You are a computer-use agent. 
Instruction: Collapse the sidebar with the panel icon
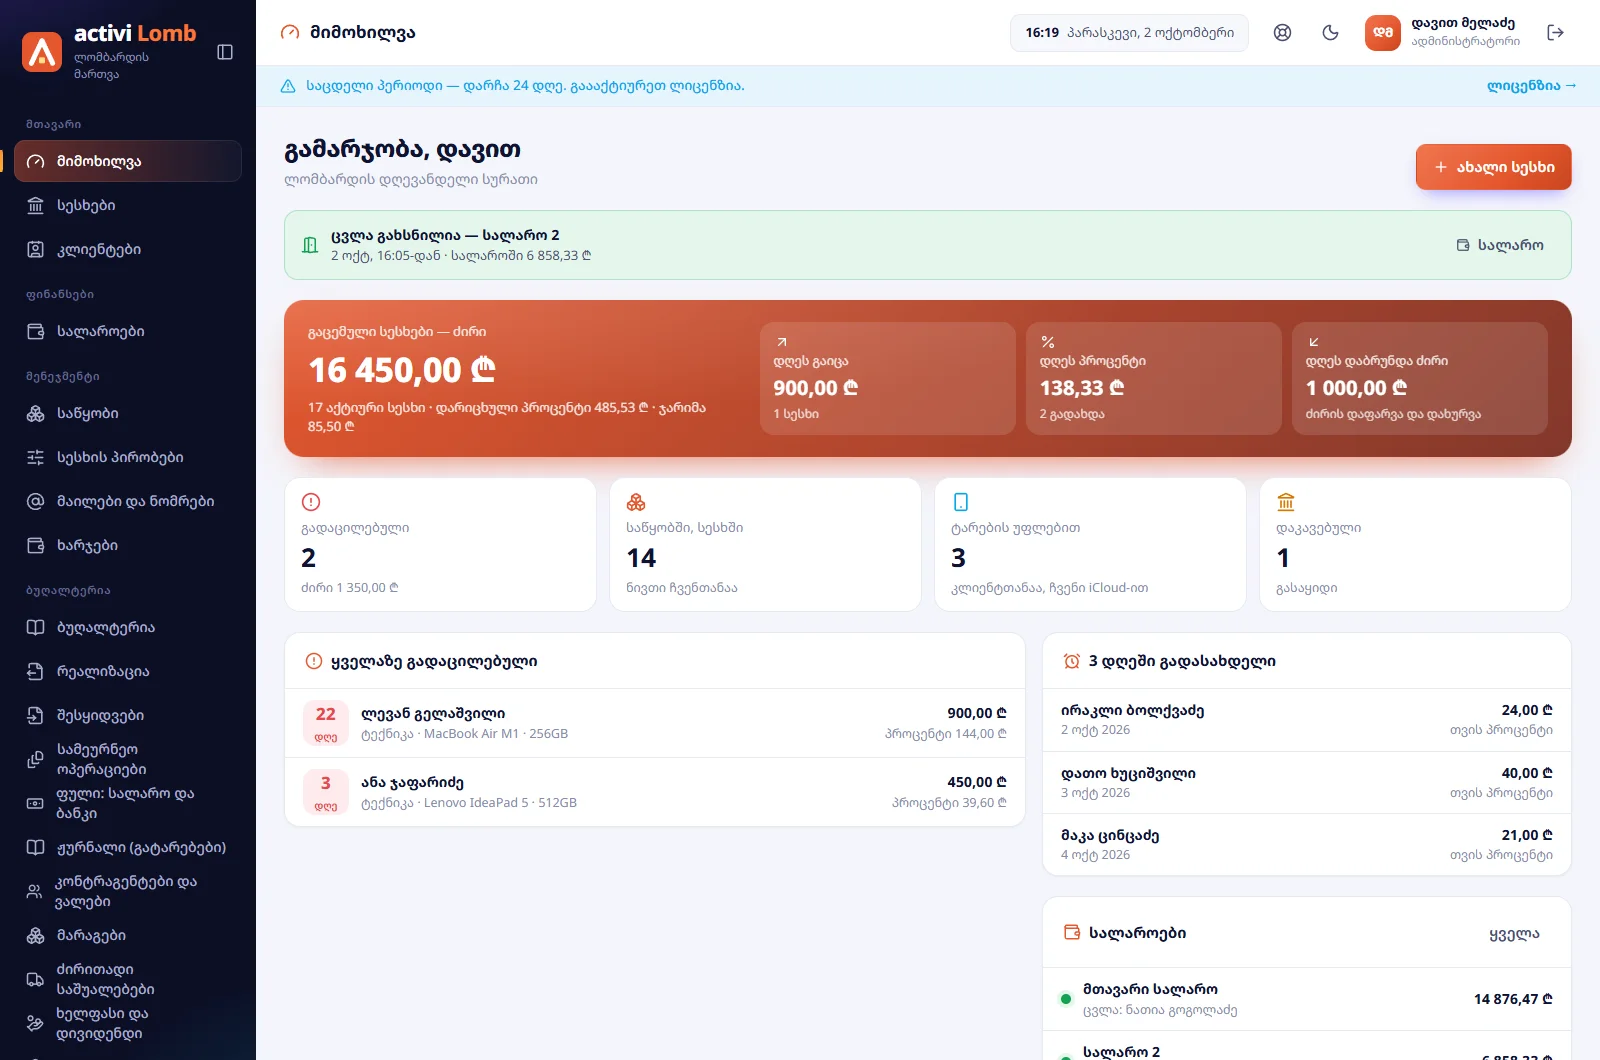225,52
